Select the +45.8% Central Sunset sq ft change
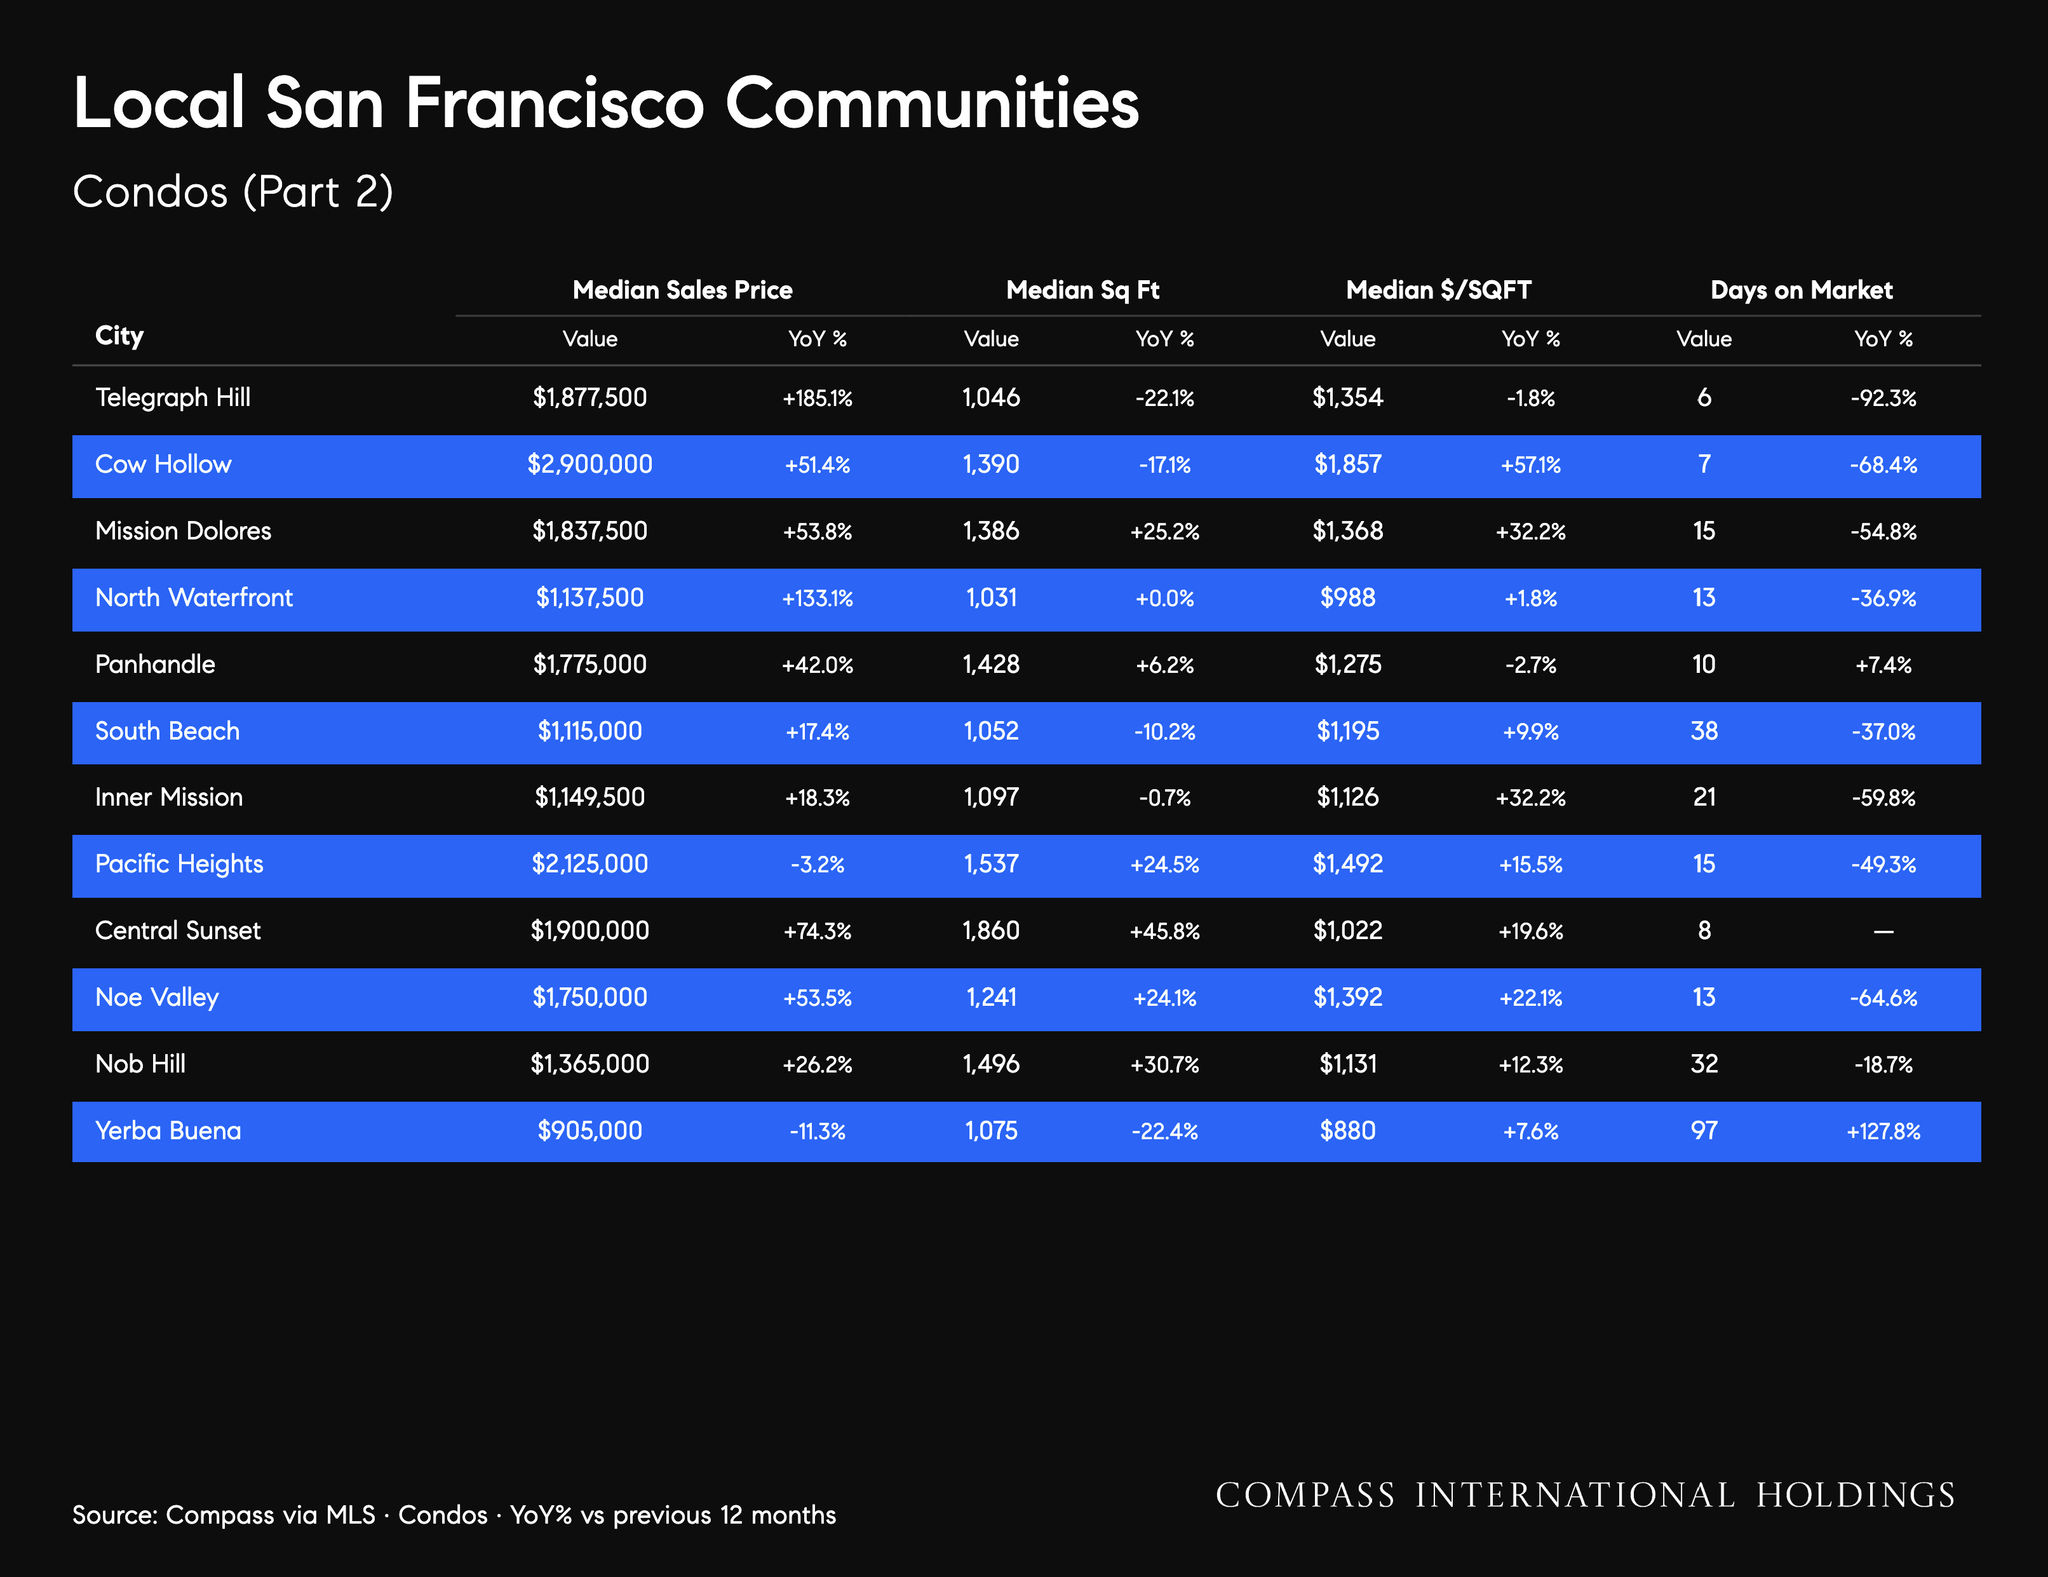Screen dimensions: 2048x1577 click(x=1165, y=931)
